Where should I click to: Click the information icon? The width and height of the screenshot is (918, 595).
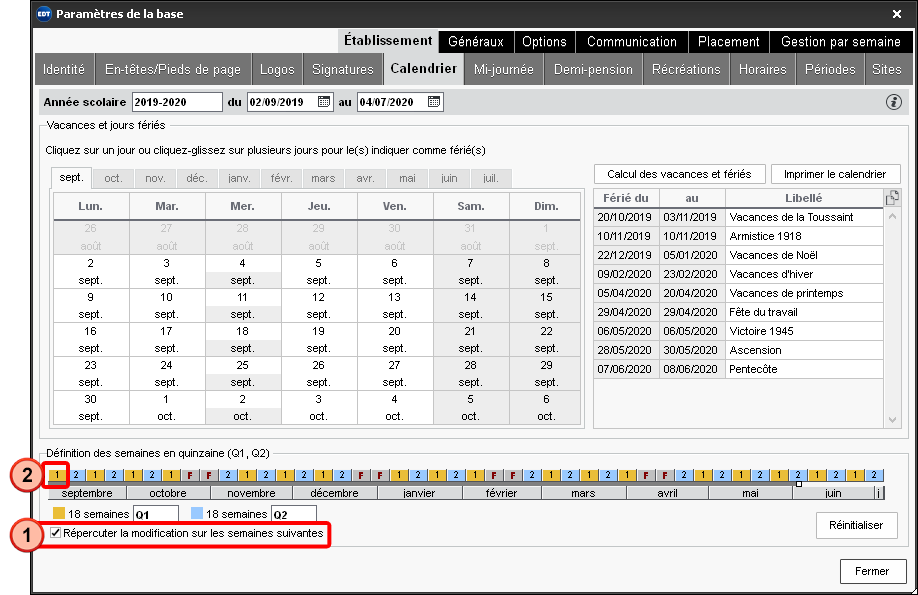pos(893,102)
